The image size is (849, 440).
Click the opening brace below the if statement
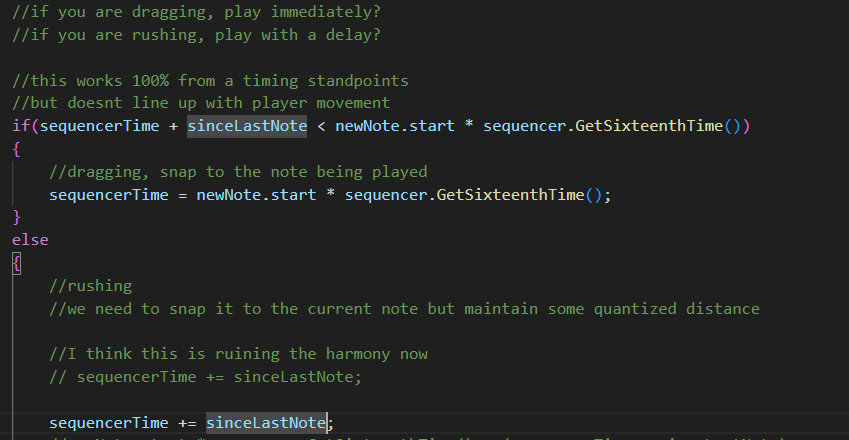coord(16,148)
